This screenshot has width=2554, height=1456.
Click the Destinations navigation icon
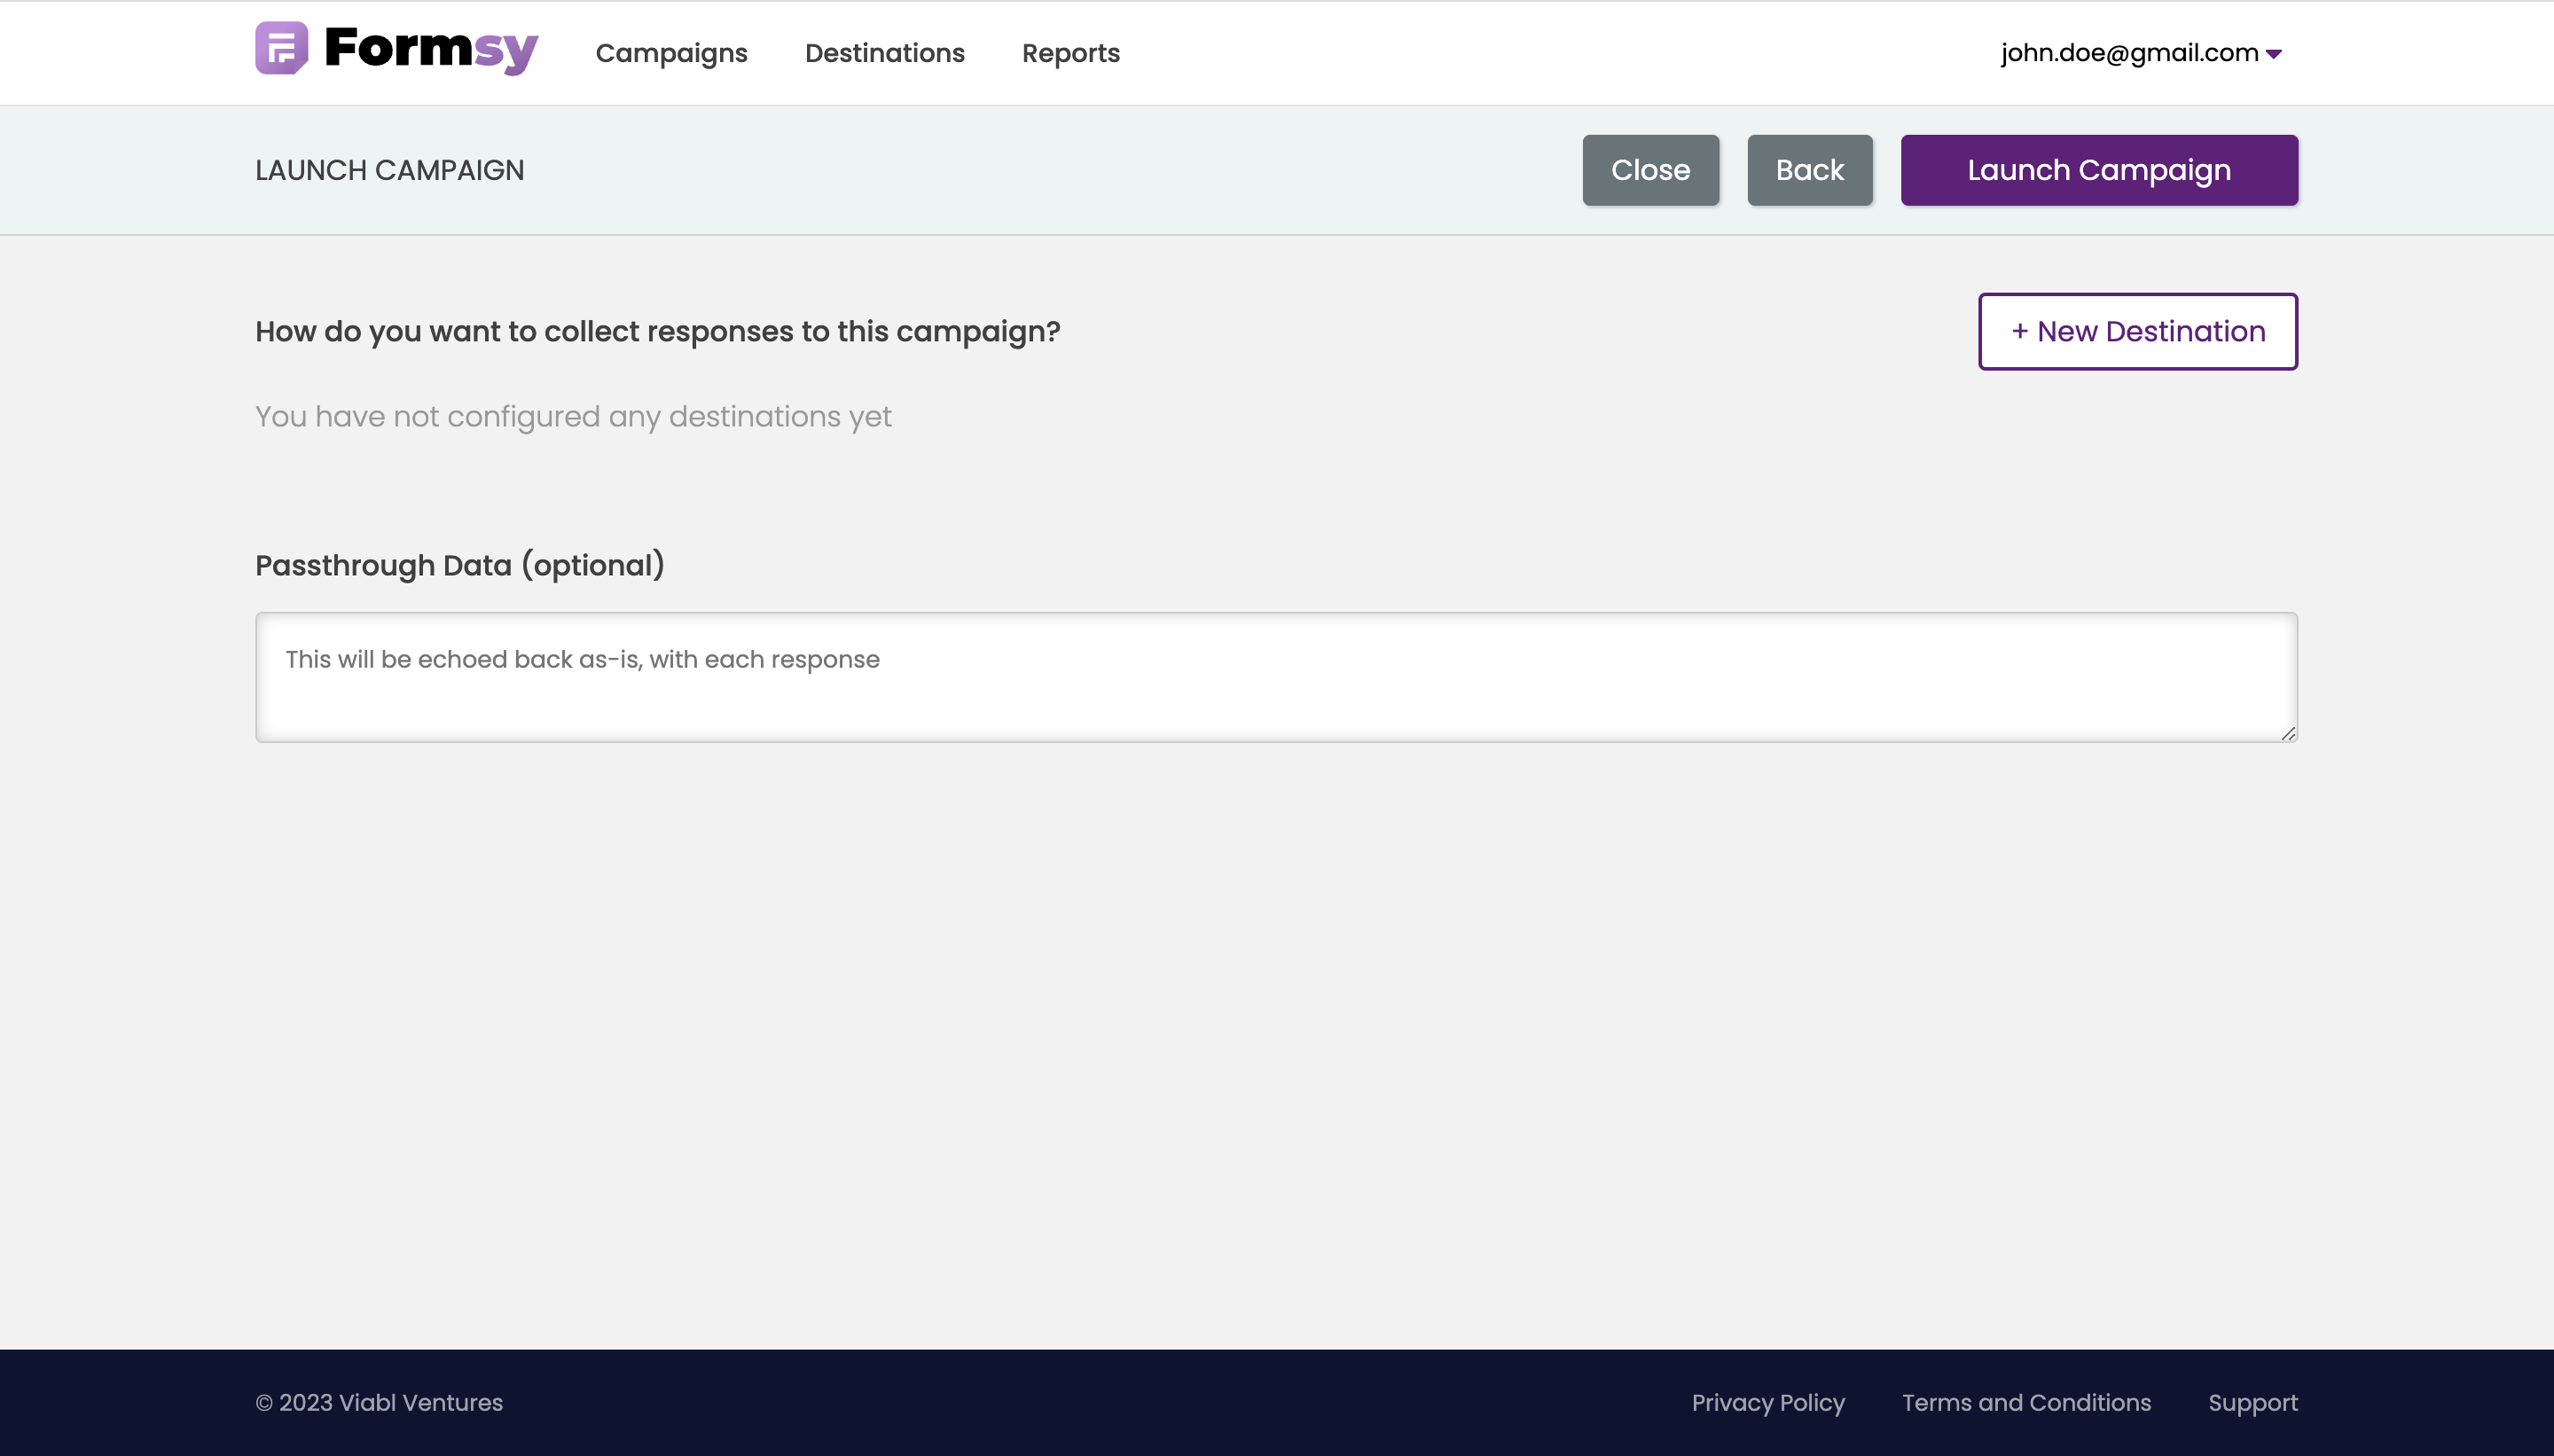884,52
